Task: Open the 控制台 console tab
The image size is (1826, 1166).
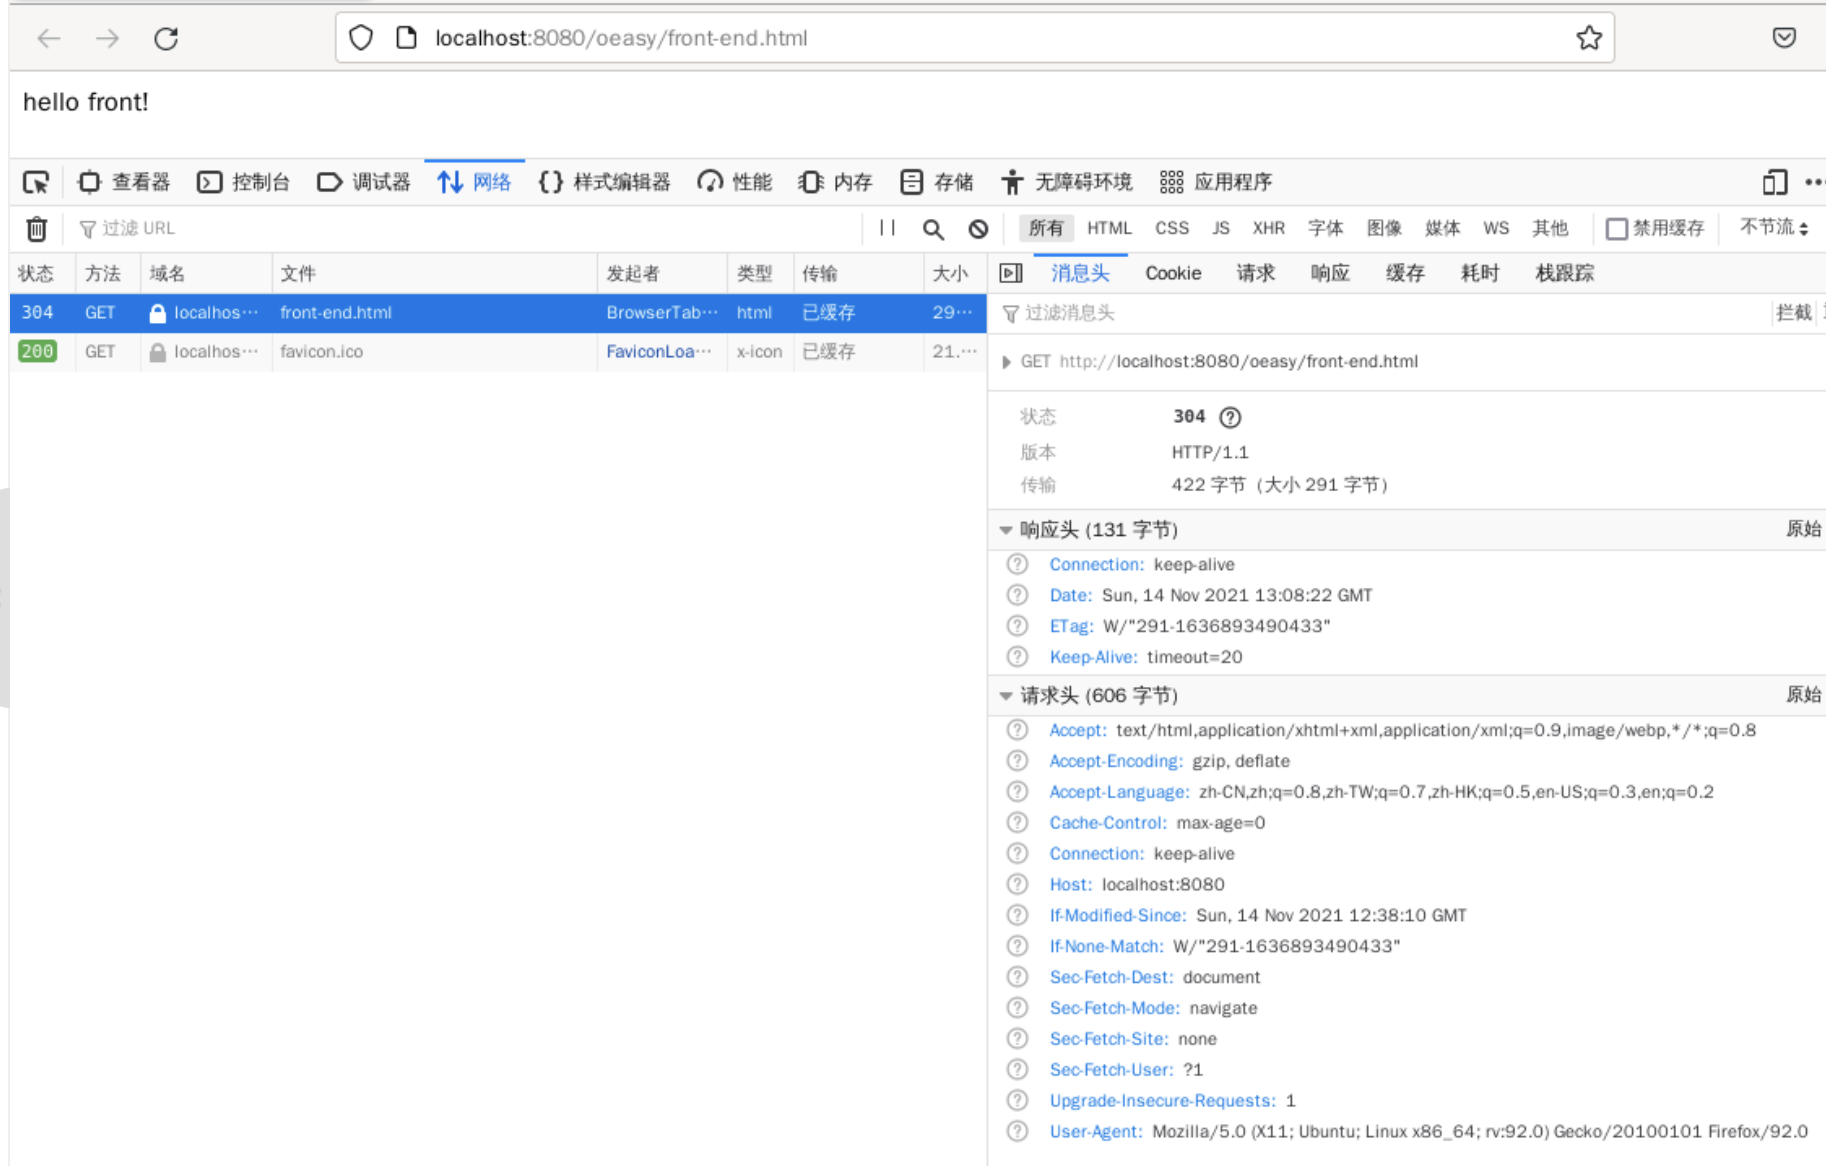Action: (x=244, y=182)
